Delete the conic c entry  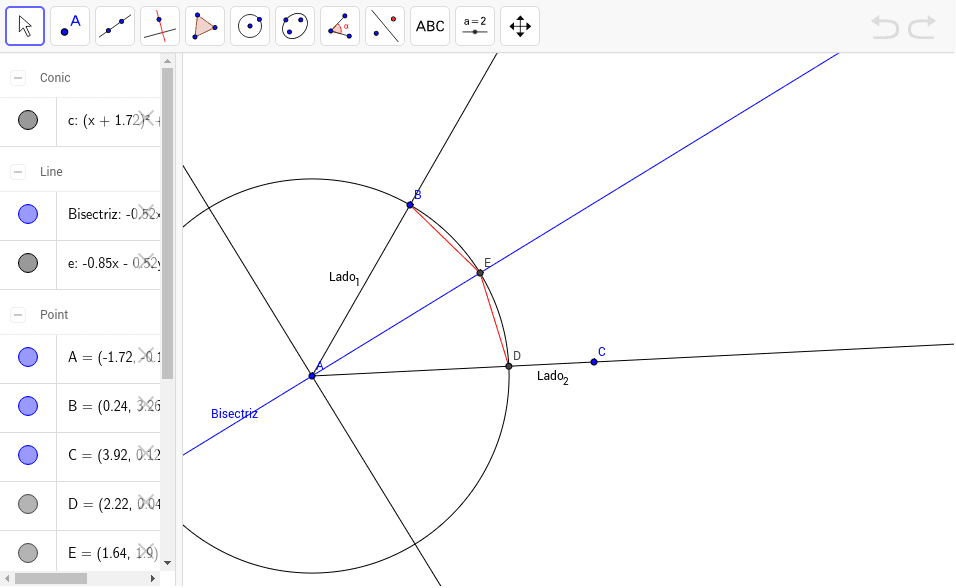tap(146, 117)
